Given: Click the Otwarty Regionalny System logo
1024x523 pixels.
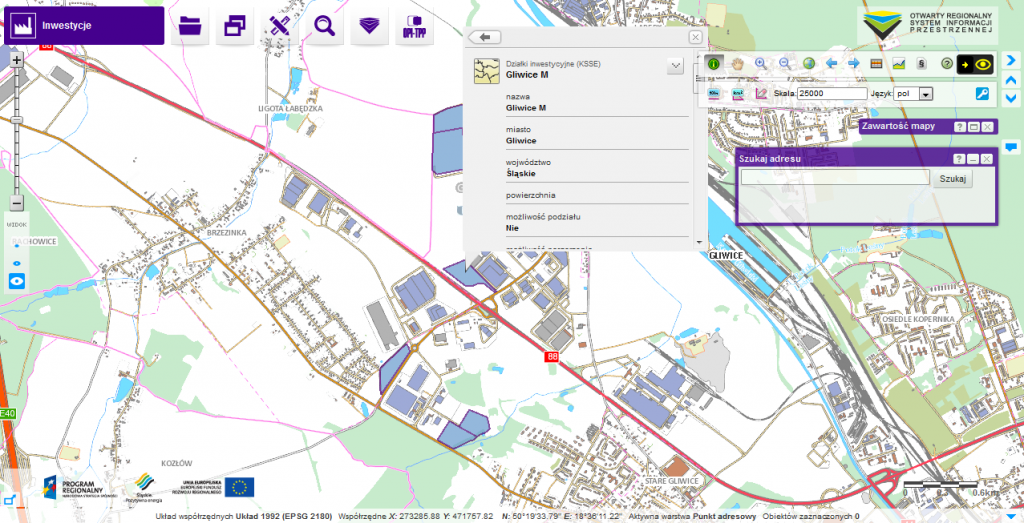Looking at the screenshot, I should tap(929, 25).
